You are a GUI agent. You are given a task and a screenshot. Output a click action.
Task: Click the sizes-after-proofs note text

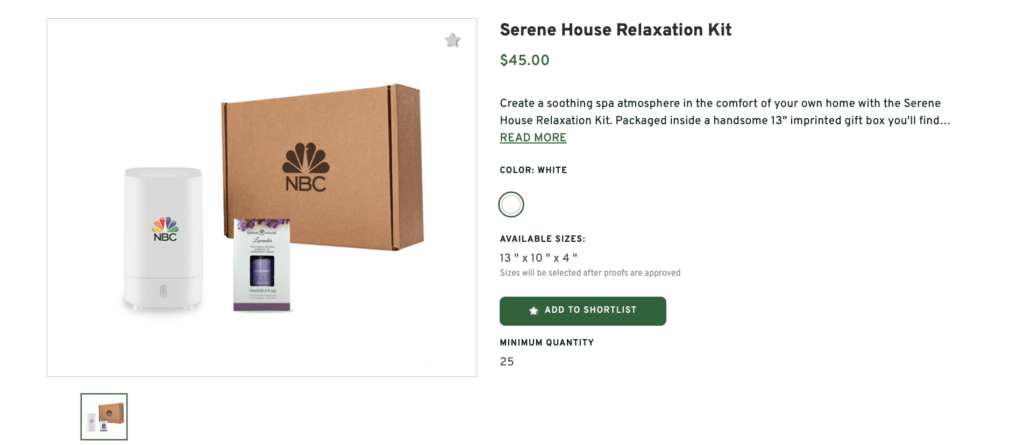click(590, 273)
